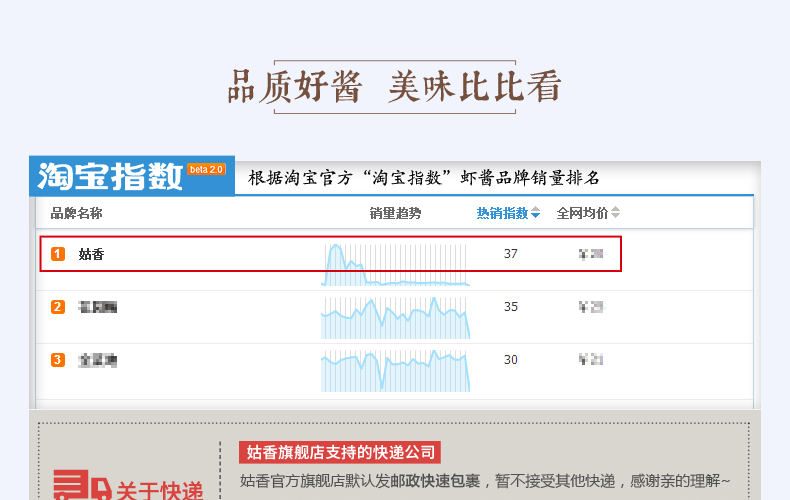Sort by 热销指数 column arrow
The image size is (790, 500).
pos(536,213)
